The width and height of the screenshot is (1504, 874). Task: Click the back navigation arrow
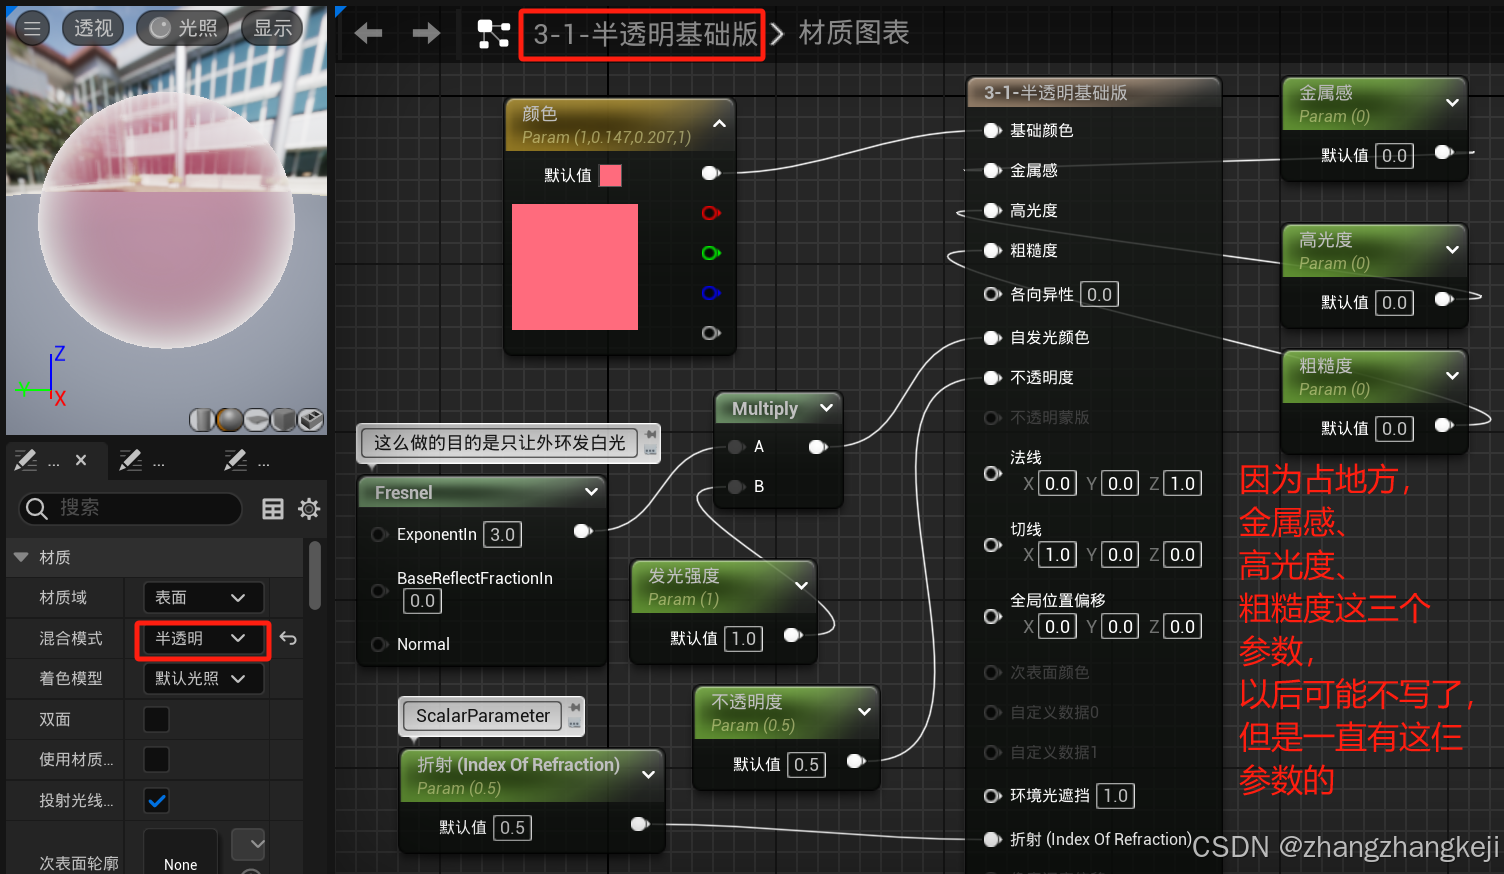[x=368, y=33]
